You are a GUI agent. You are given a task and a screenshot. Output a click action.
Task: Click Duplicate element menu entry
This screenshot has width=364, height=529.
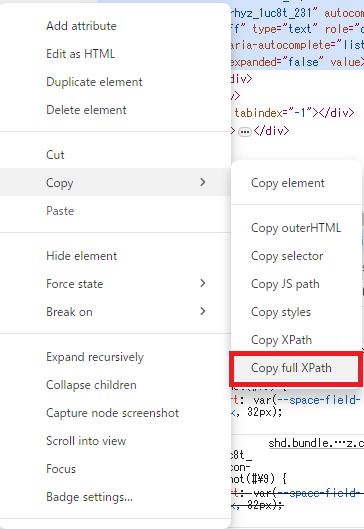(x=94, y=82)
